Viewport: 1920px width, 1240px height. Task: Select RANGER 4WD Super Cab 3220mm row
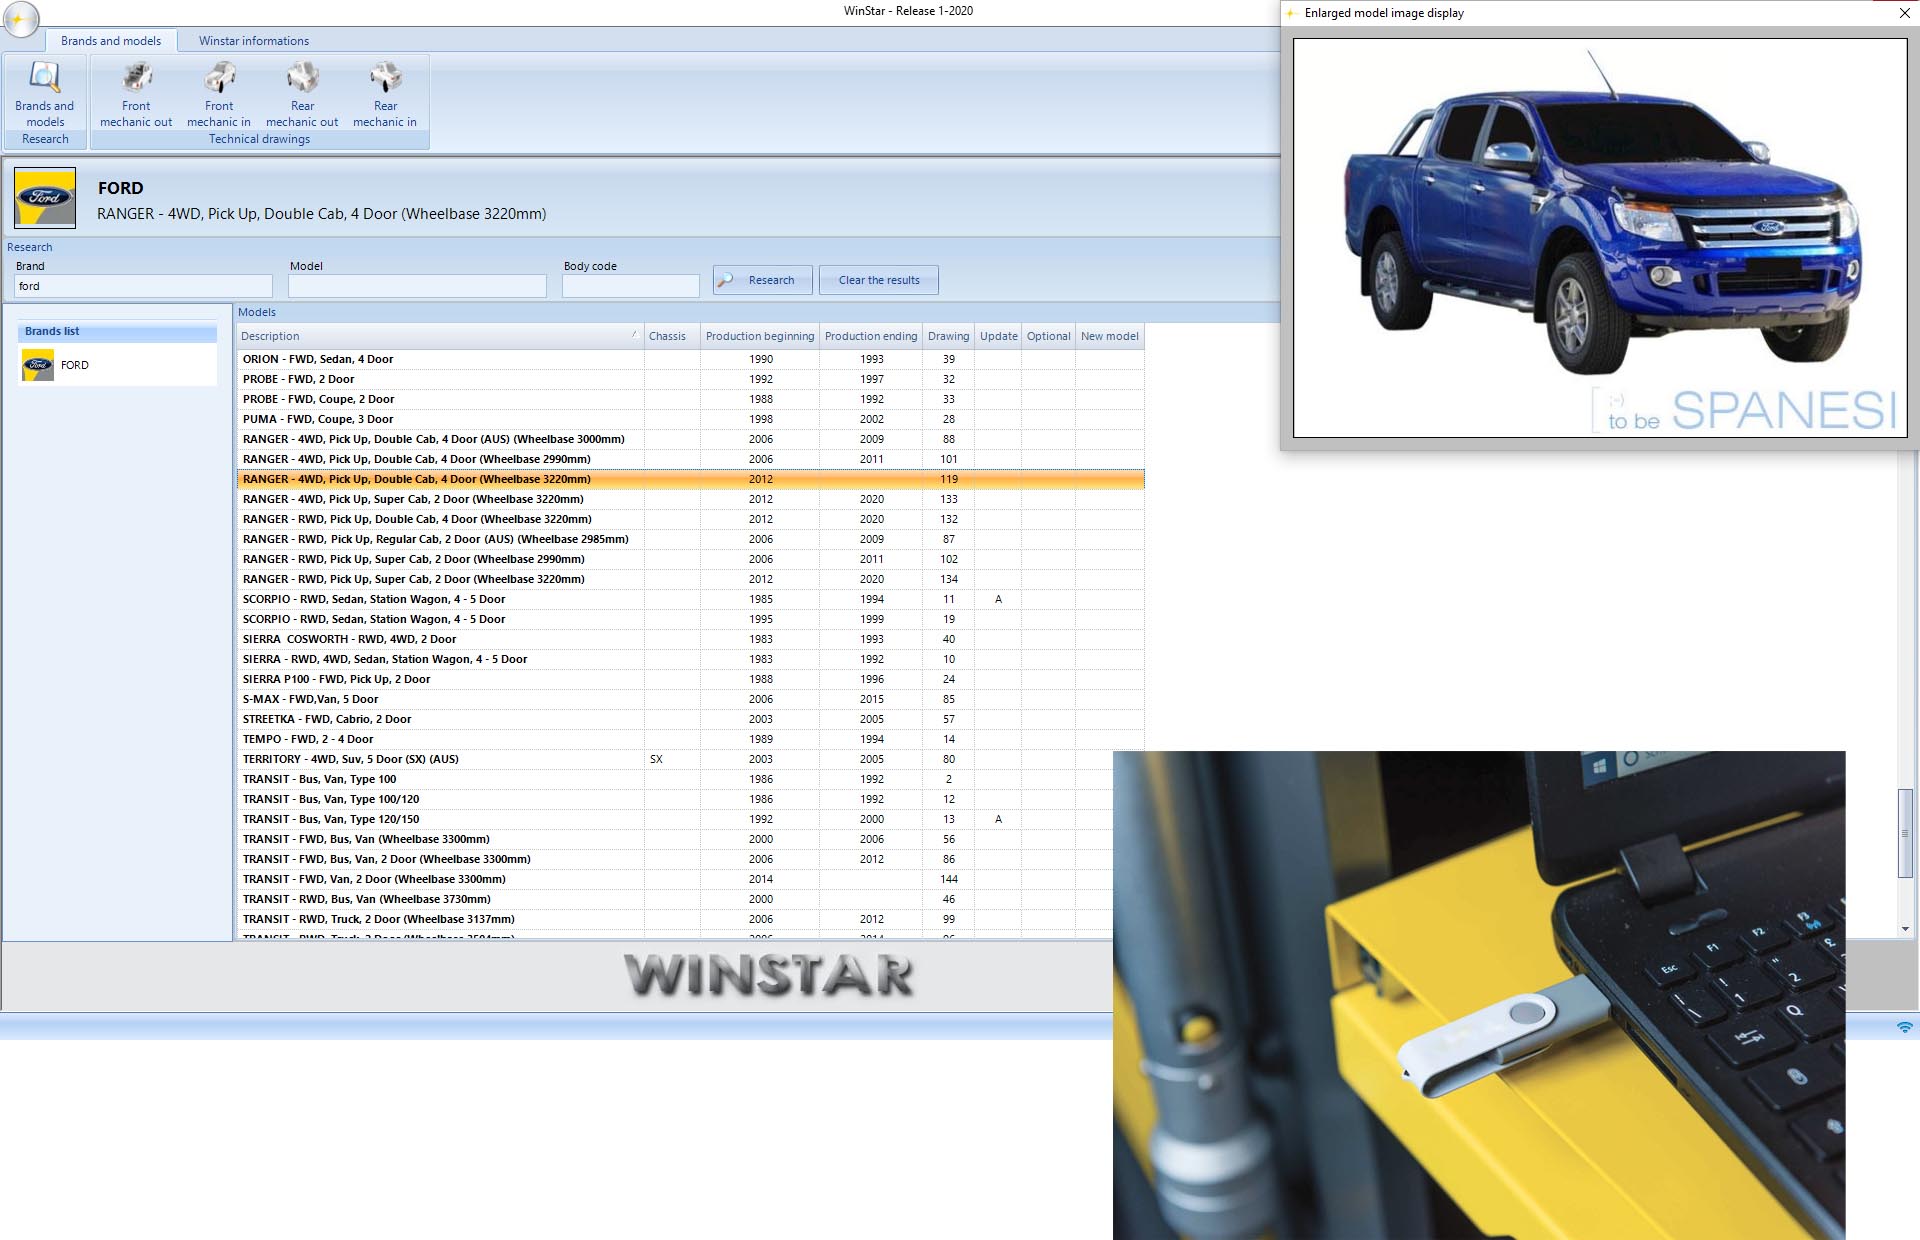click(x=690, y=499)
